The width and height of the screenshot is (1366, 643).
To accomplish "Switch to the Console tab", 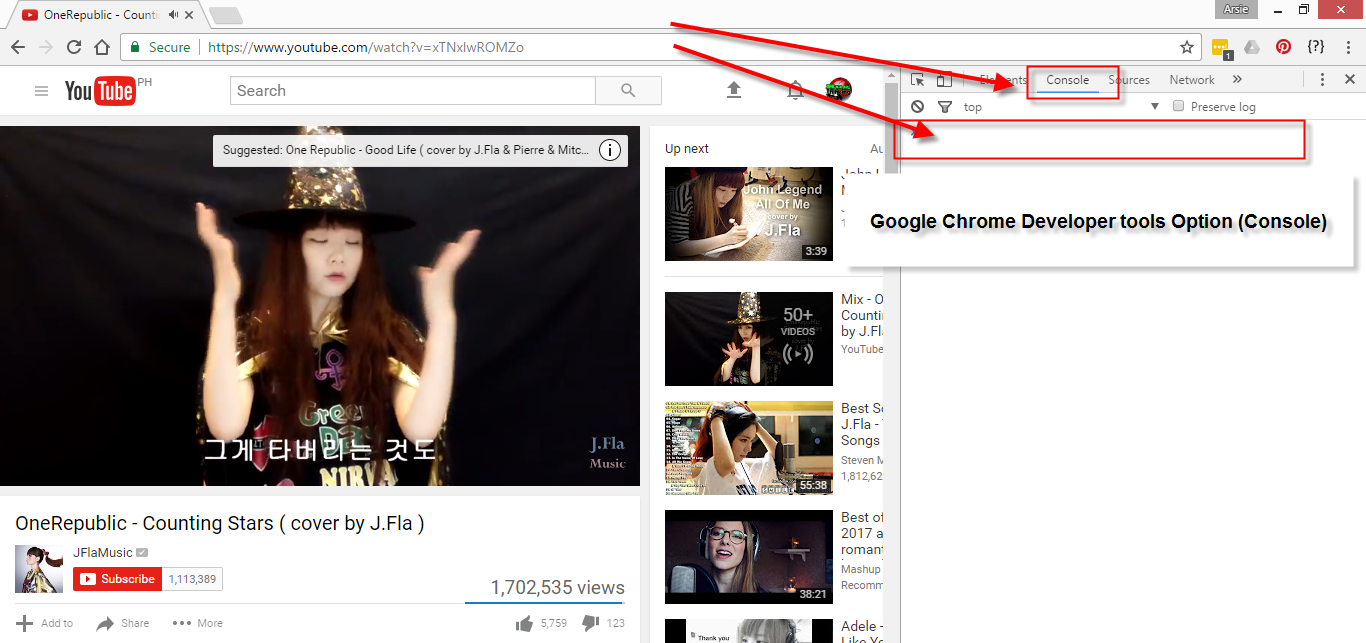I will click(1067, 80).
